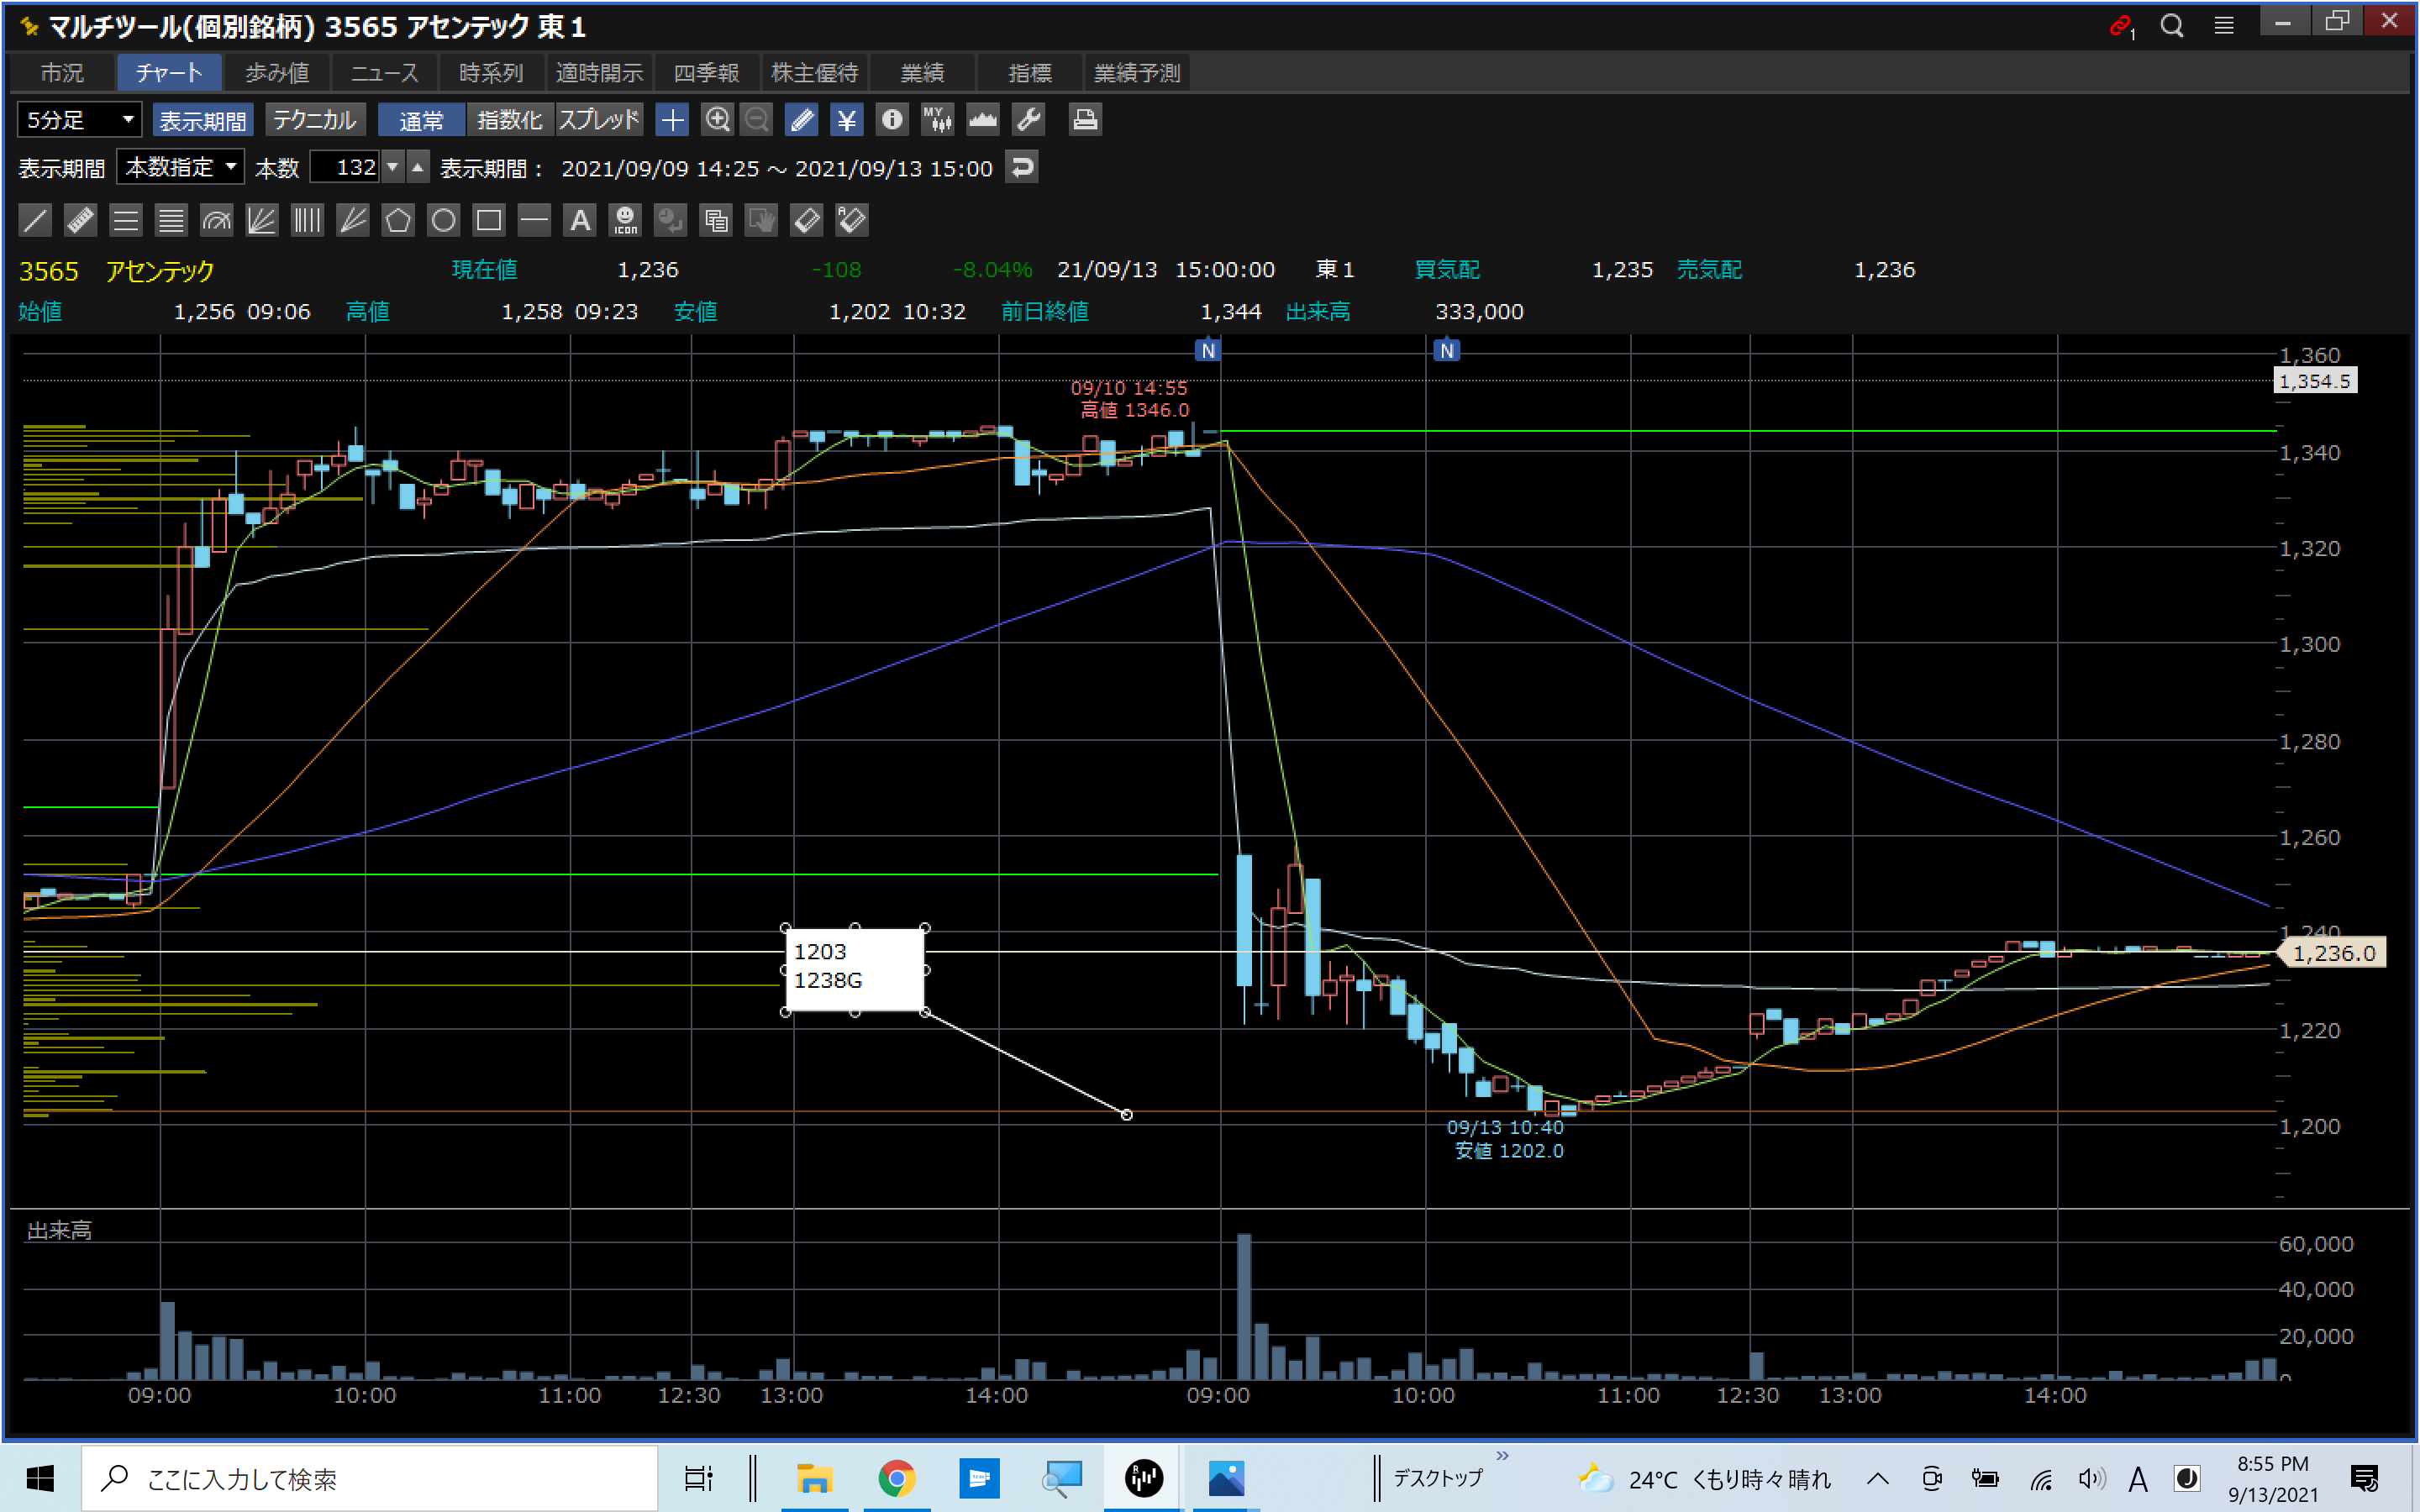Print the chart using the printer icon
Viewport: 2420px width, 1512px height.
coord(1085,120)
